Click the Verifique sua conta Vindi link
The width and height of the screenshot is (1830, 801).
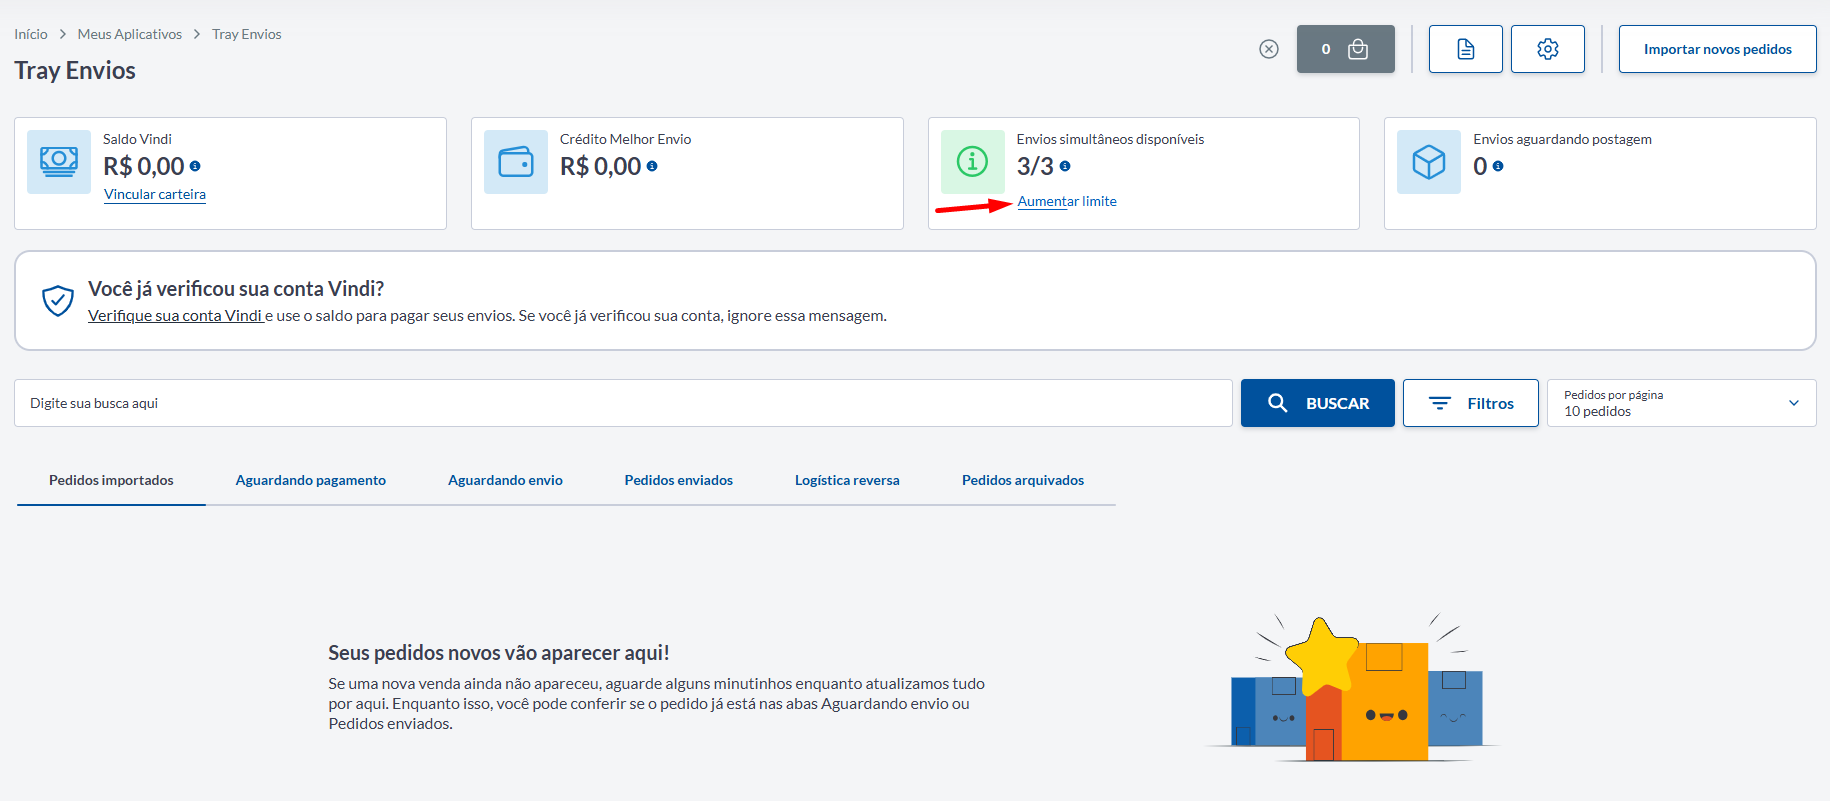(x=175, y=316)
